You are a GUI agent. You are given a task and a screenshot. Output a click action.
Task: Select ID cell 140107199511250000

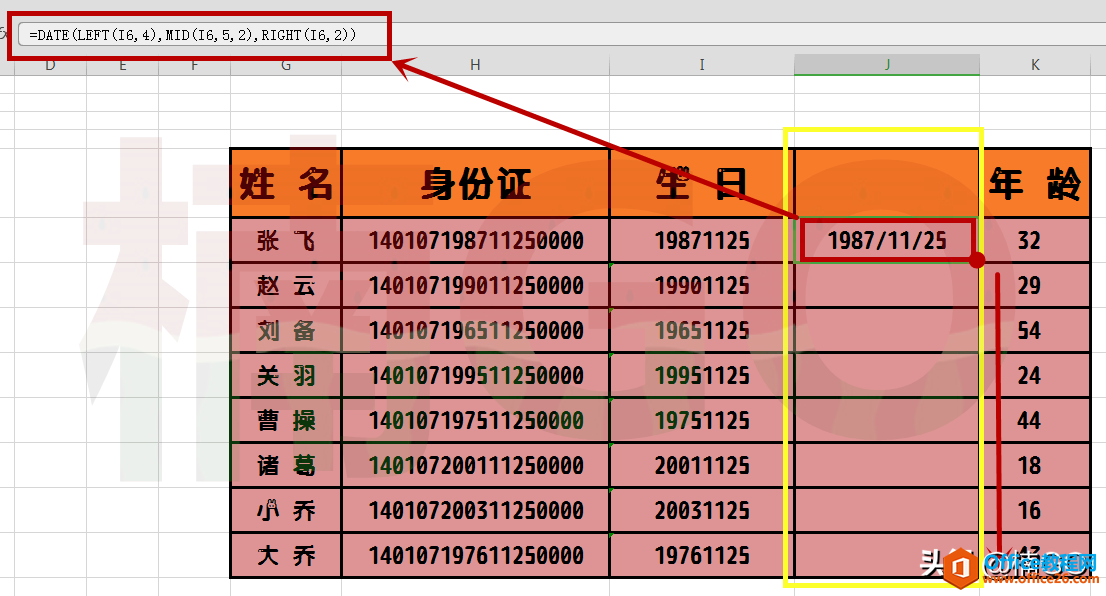coord(475,375)
